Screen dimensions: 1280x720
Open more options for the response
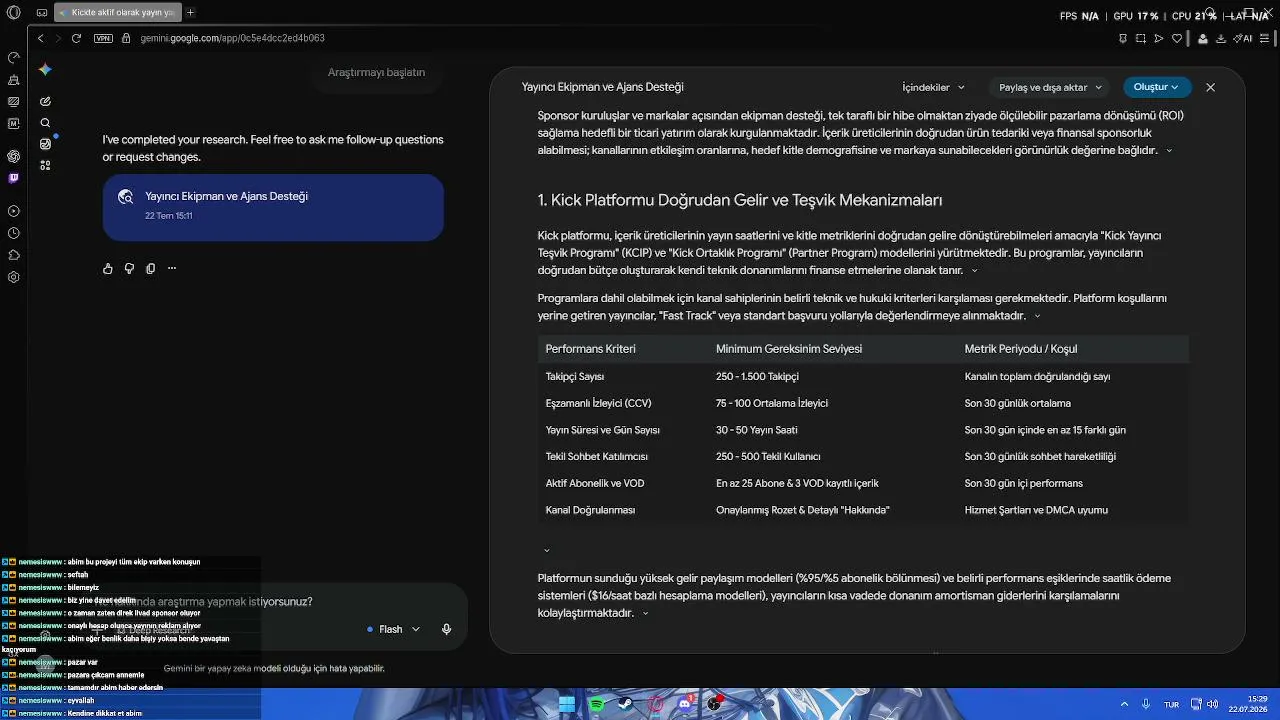tap(172, 268)
